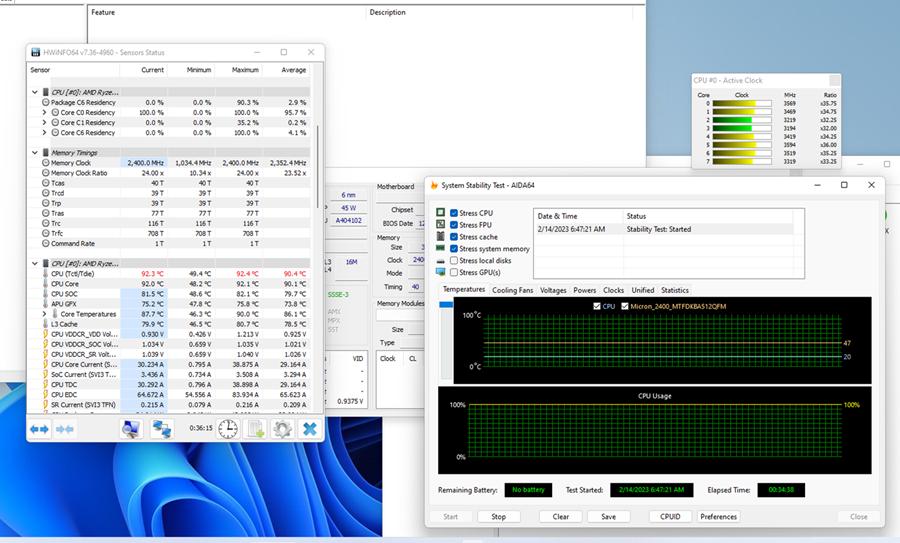Collapse the Memory Timings sensor group
The image size is (900, 543).
click(35, 152)
